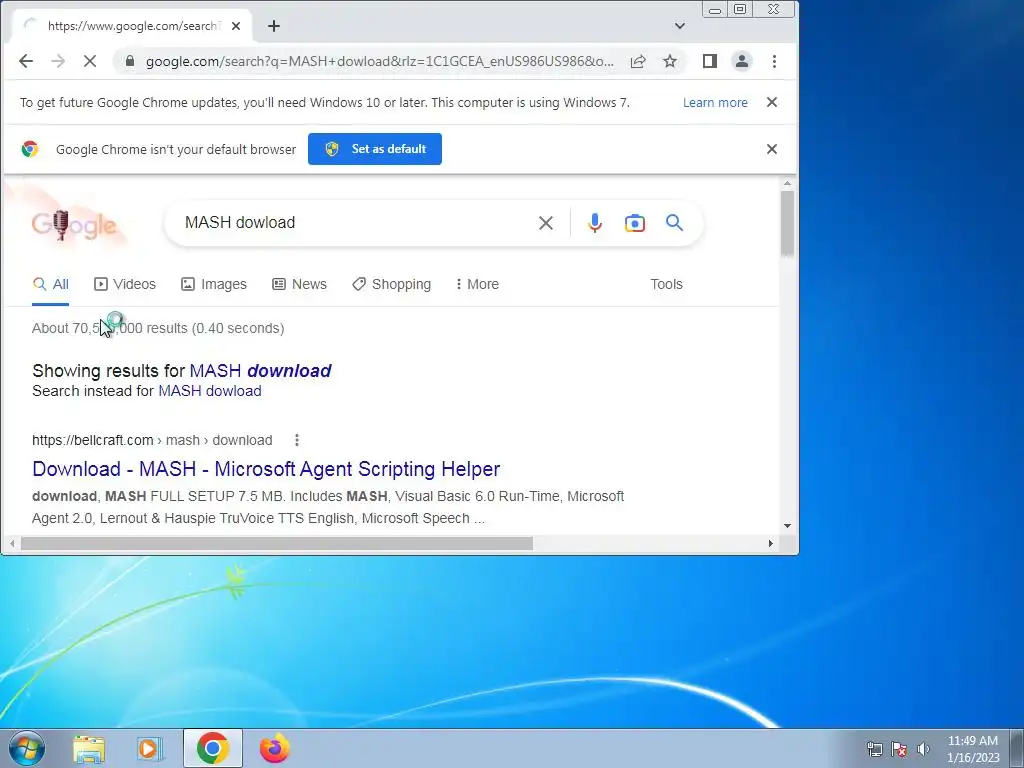Click the address bar URL

[x=379, y=61]
